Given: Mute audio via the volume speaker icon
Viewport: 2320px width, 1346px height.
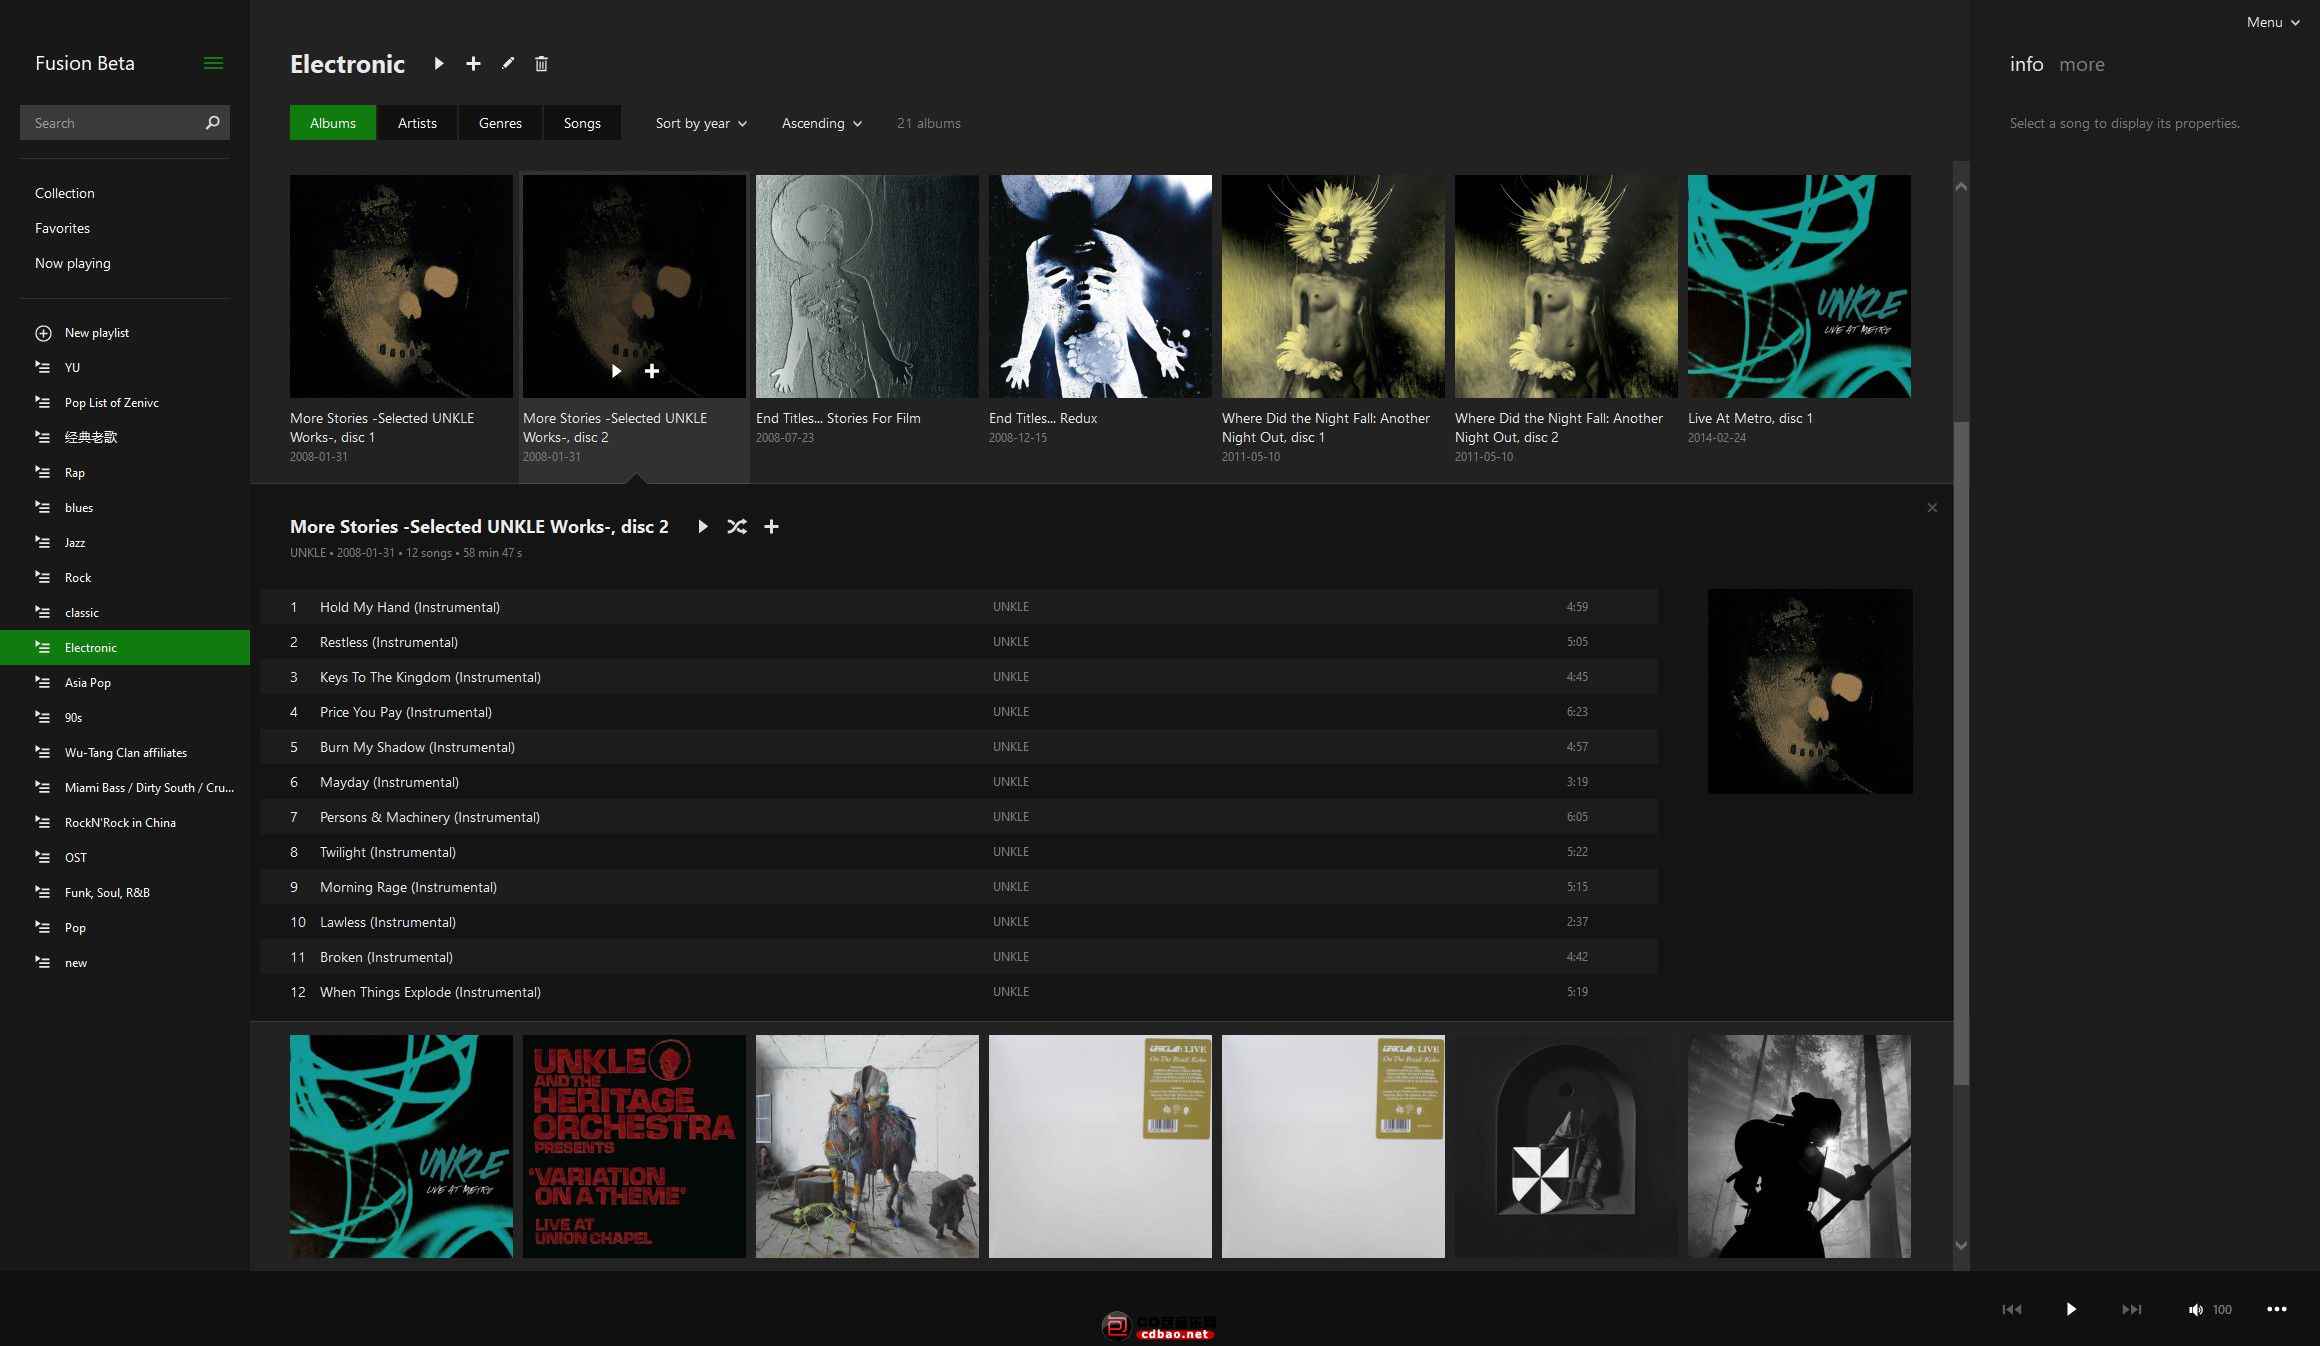Looking at the screenshot, I should coord(2195,1310).
